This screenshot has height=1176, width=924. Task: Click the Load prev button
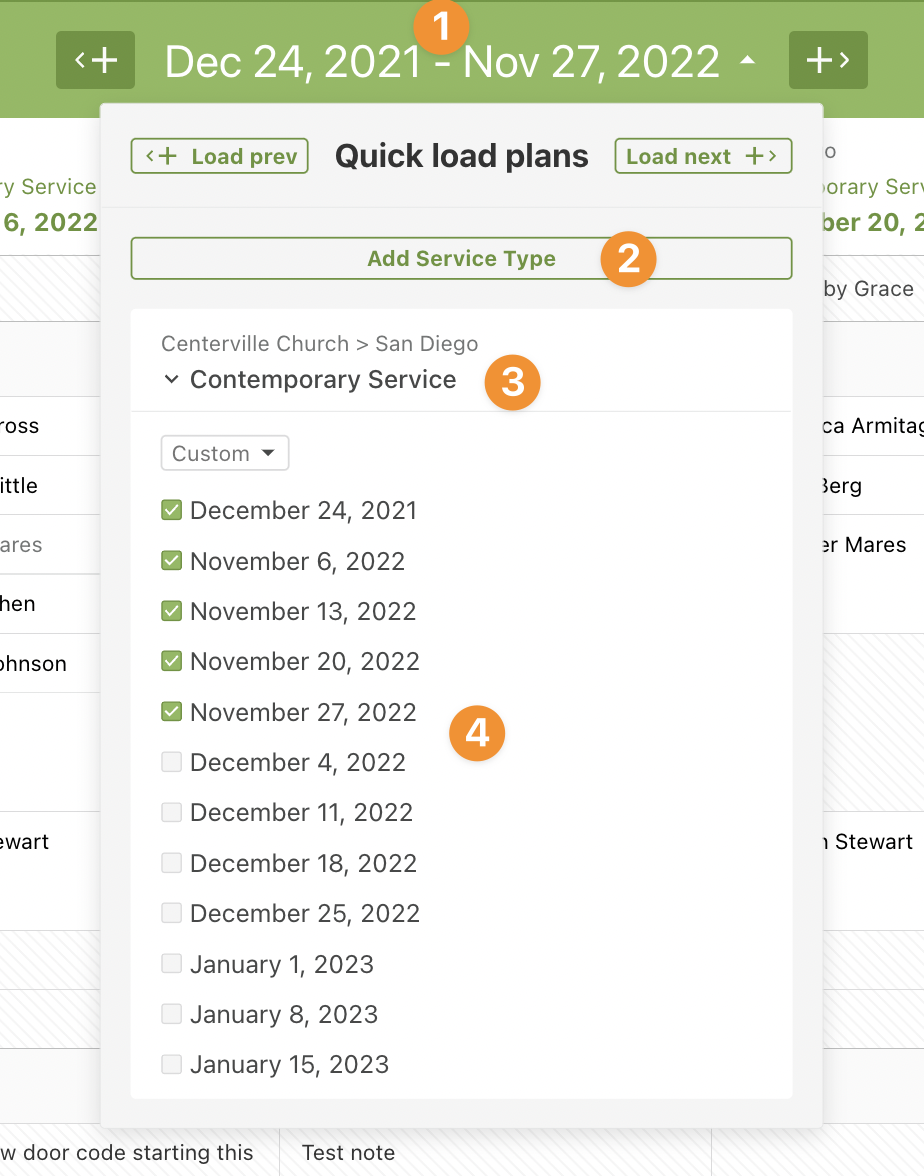click(x=220, y=156)
